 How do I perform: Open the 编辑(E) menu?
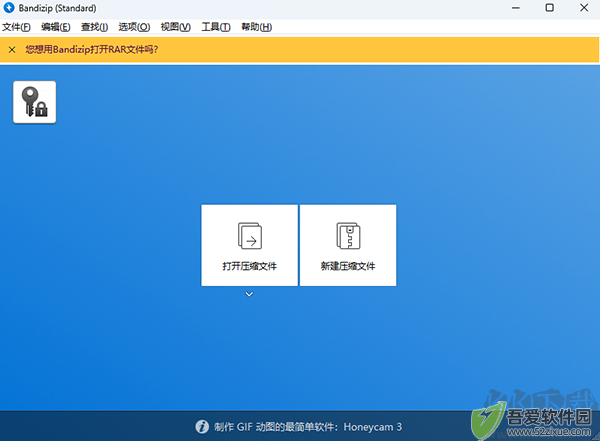tap(56, 27)
